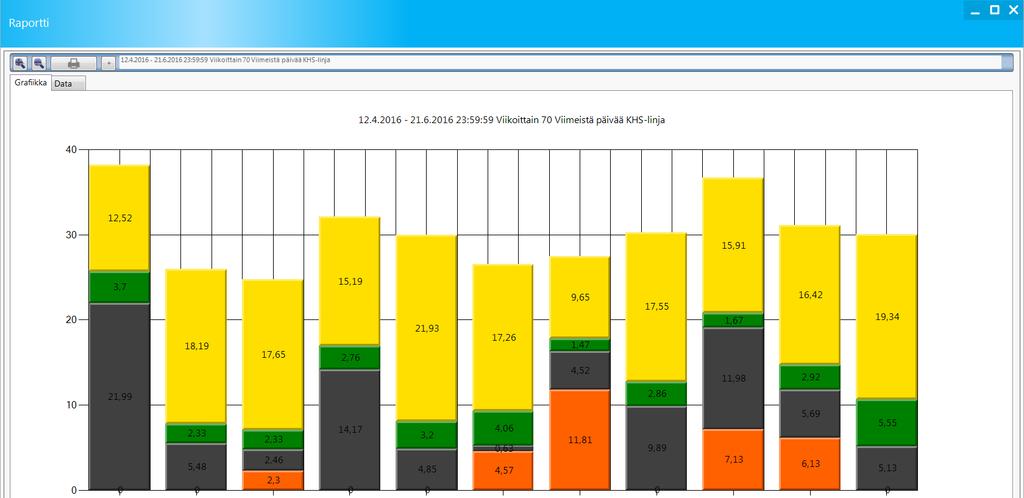This screenshot has height=498, width=1024.
Task: Click the gray 5,13 bar segment
Action: (x=887, y=468)
